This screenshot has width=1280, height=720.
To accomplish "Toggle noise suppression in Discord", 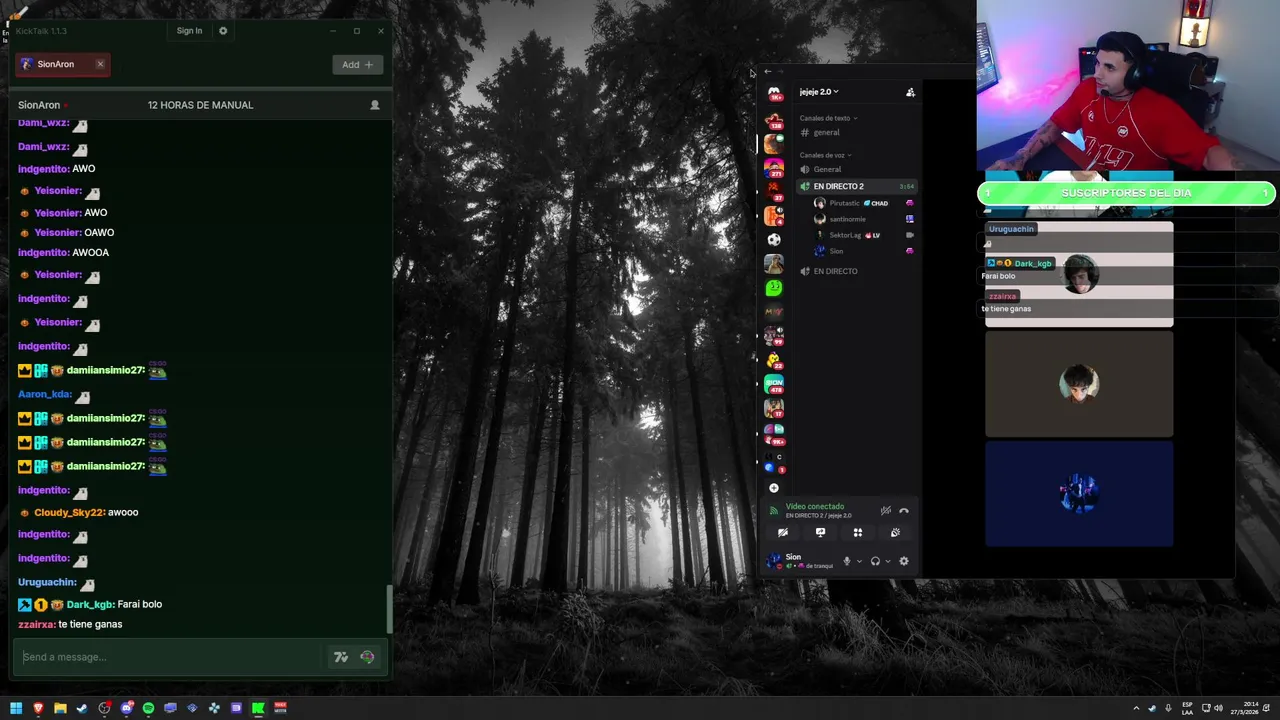I will click(885, 511).
